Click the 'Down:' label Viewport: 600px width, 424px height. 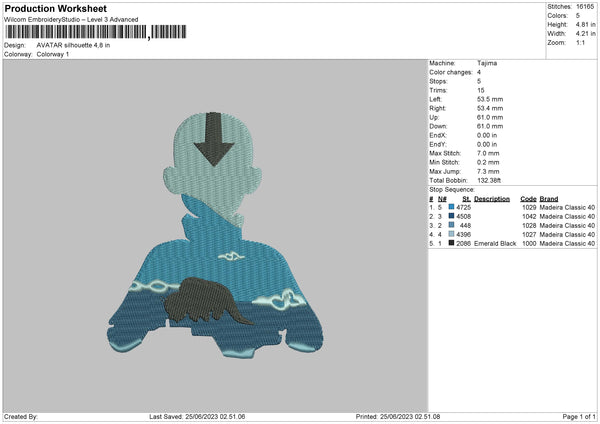point(438,126)
